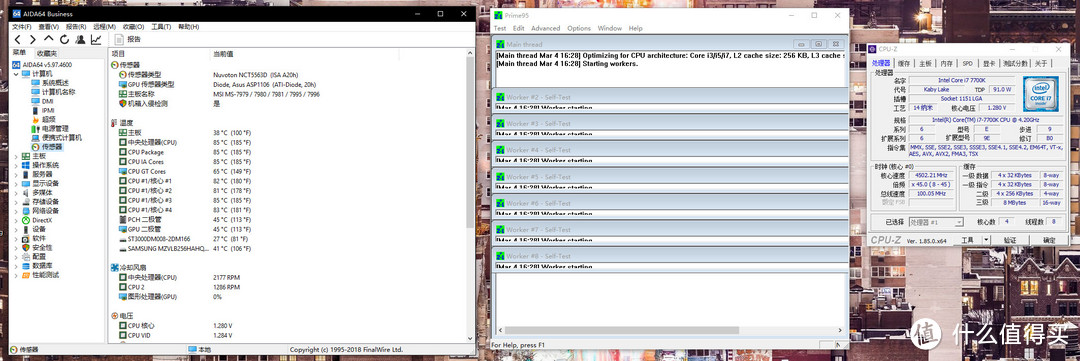The width and height of the screenshot is (1080, 361).
Task: Switch to the 收藏夹 tab in AIDA64
Action: click(47, 53)
